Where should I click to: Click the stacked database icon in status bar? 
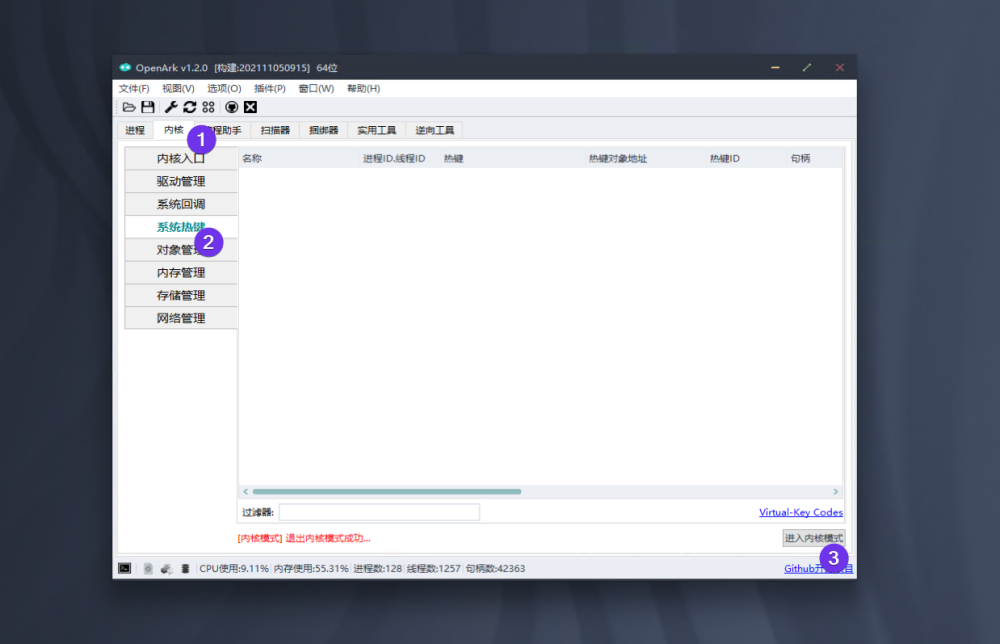click(185, 568)
